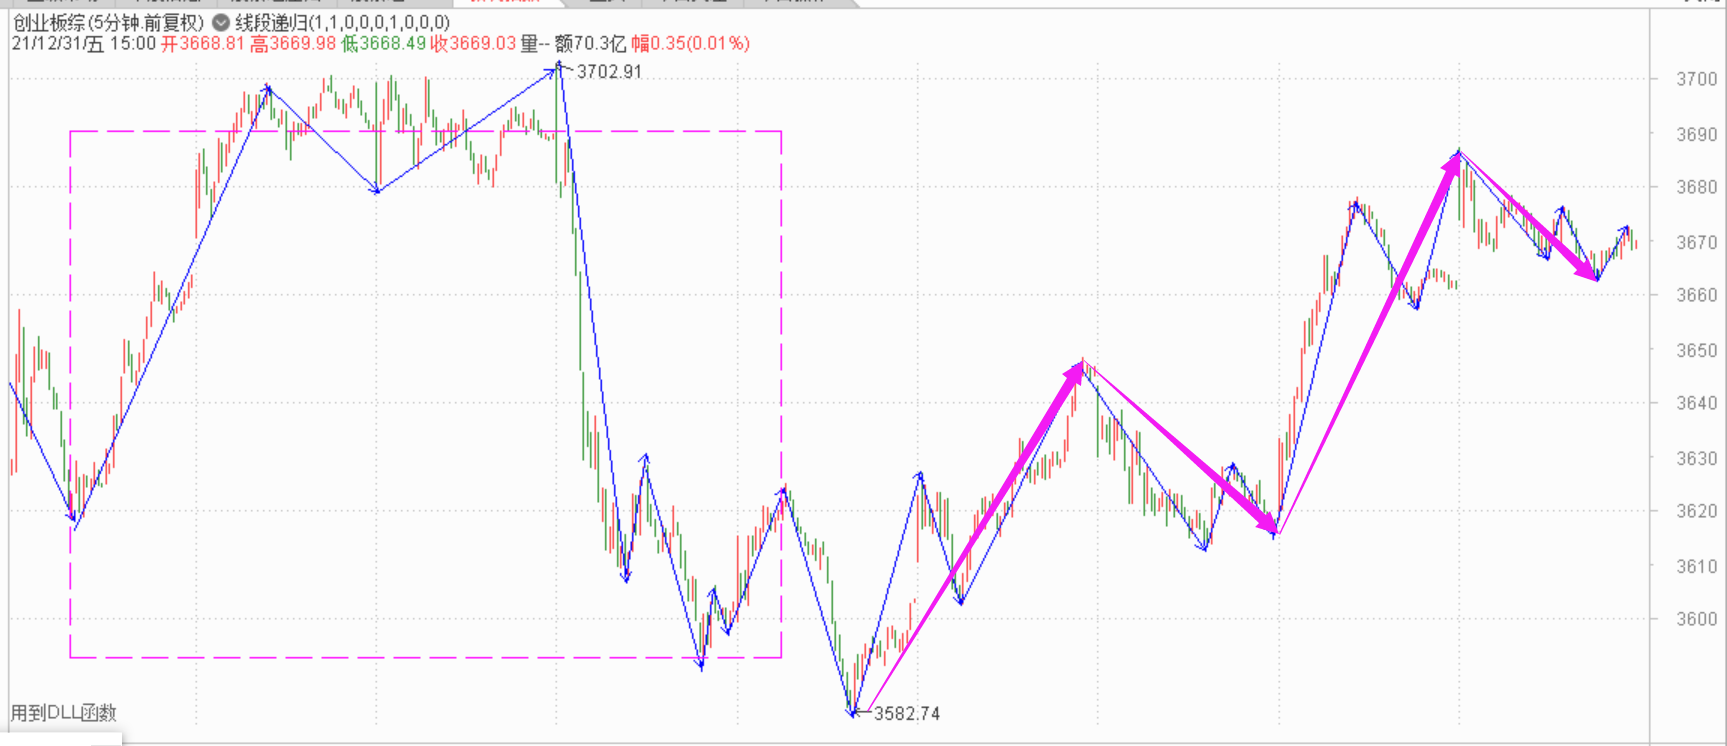This screenshot has height=746, width=1727.
Task: Click the 21/12/31/五 15:00 date text
Action: point(84,43)
